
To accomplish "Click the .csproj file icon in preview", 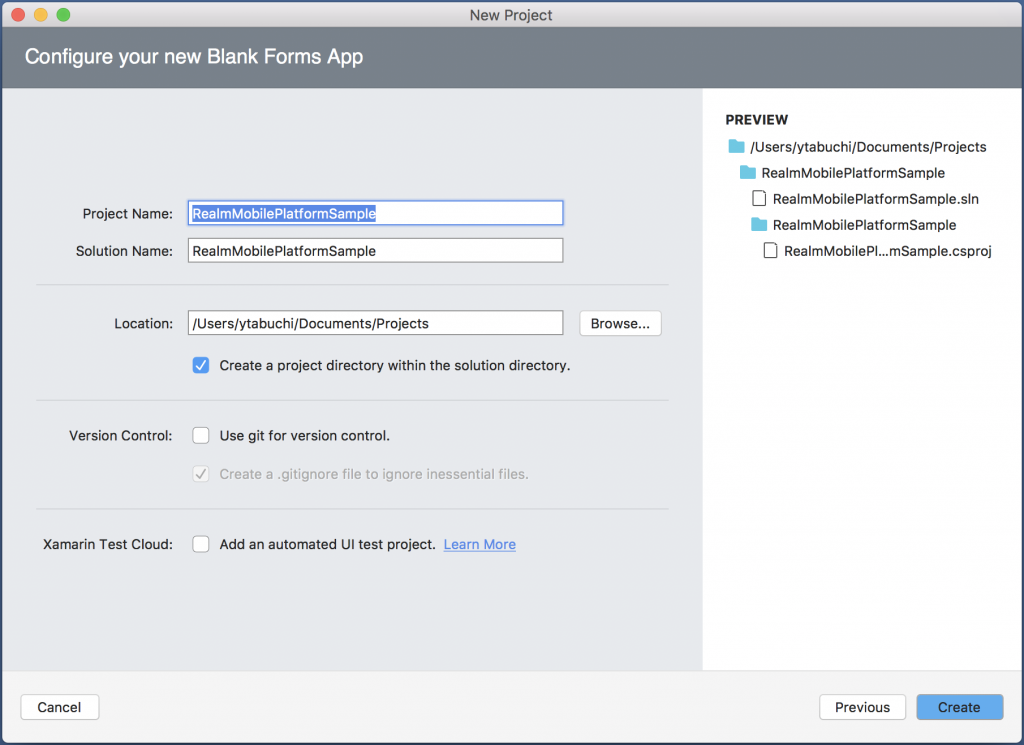I will (x=771, y=251).
